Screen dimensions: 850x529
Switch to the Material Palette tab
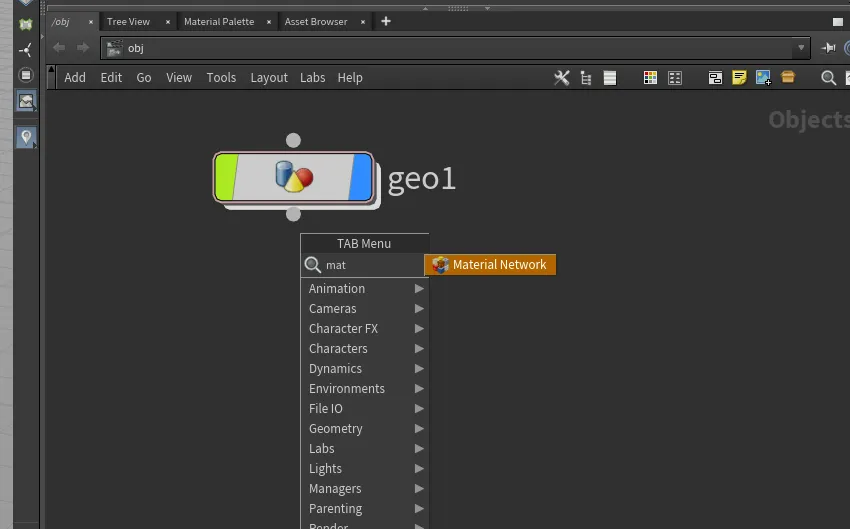[x=219, y=22]
